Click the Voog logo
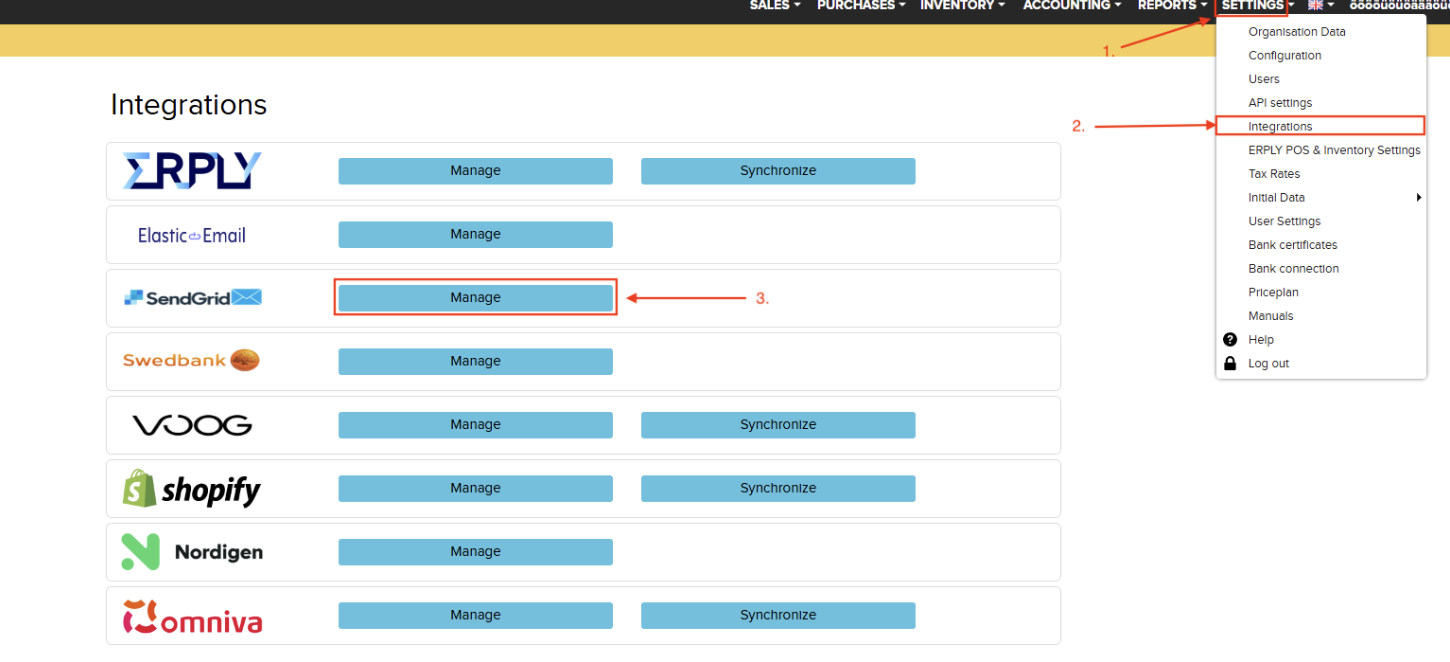This screenshot has height=662, width=1450. 192,425
